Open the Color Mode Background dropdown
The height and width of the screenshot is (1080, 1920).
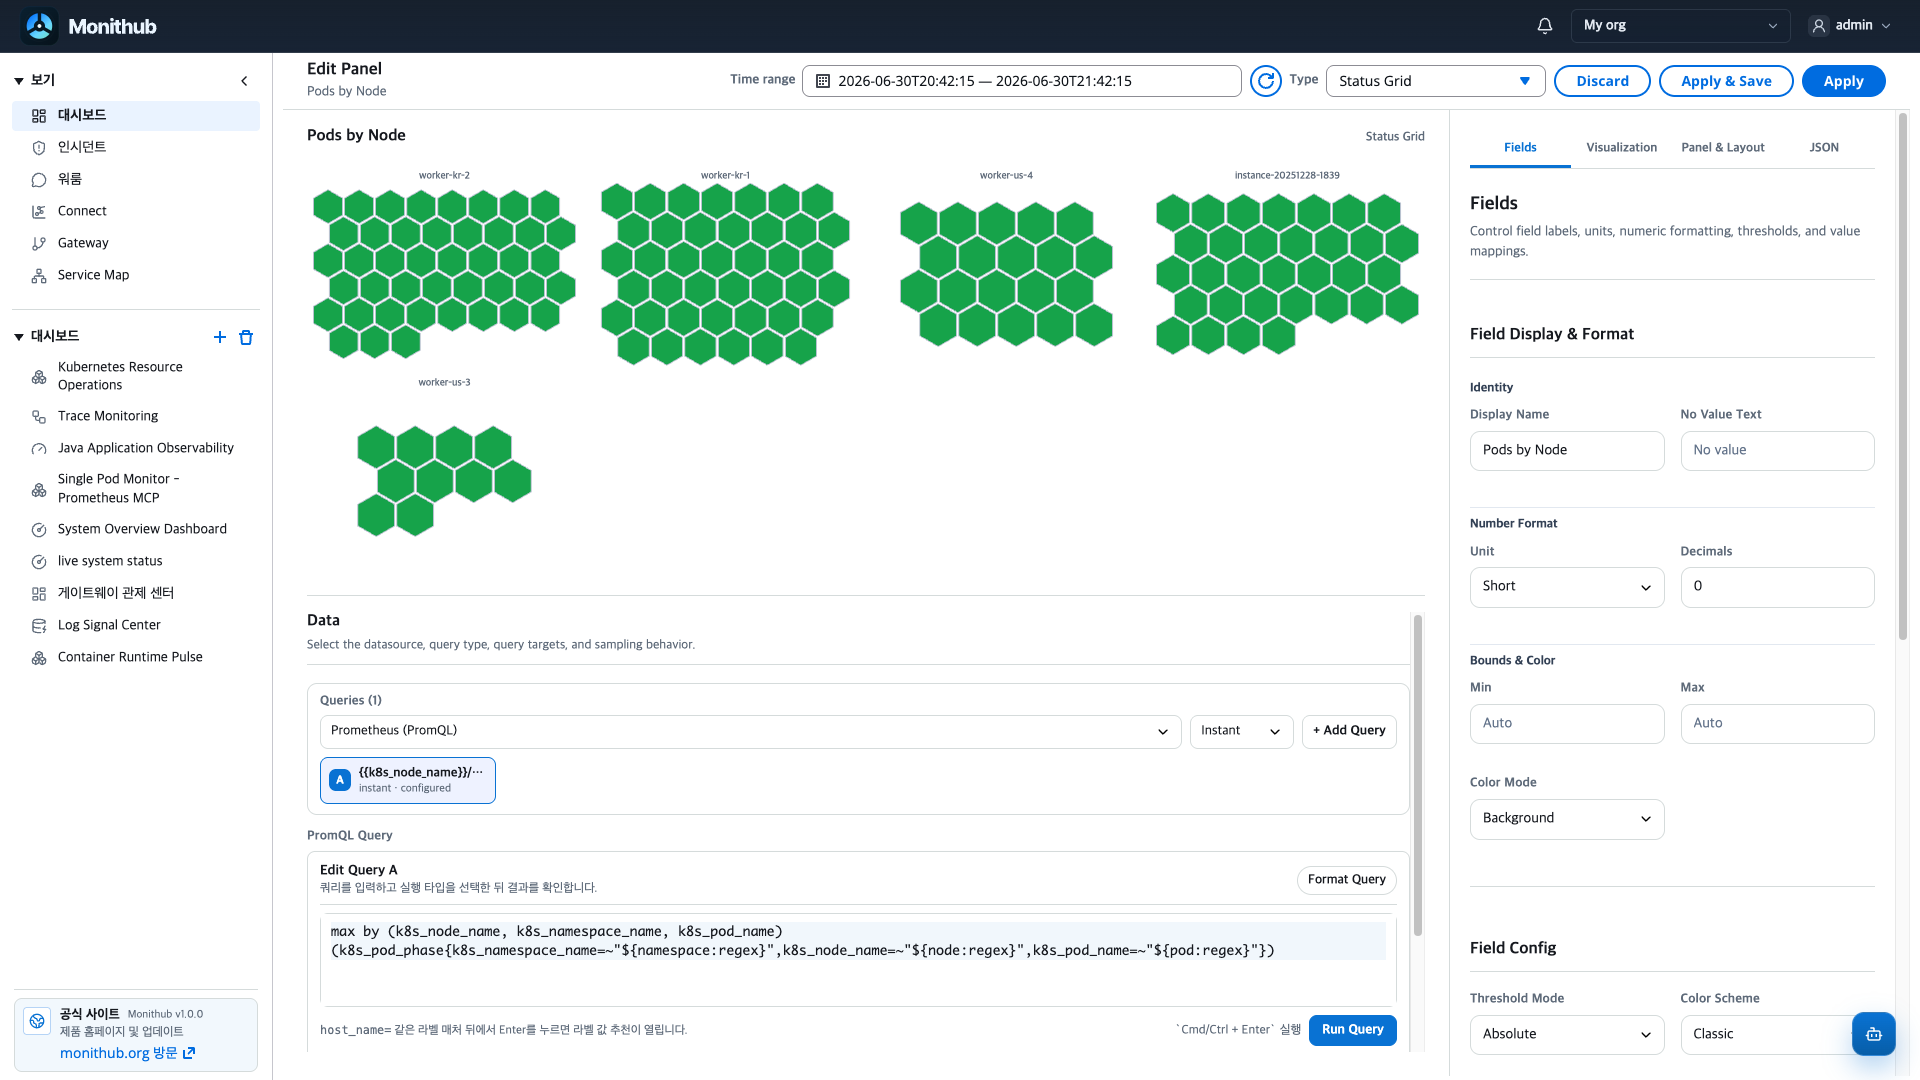pyautogui.click(x=1567, y=819)
